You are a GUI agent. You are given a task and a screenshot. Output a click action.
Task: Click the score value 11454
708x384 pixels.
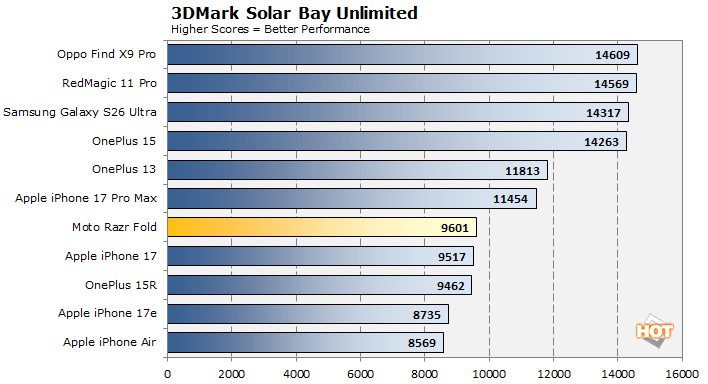click(510, 199)
